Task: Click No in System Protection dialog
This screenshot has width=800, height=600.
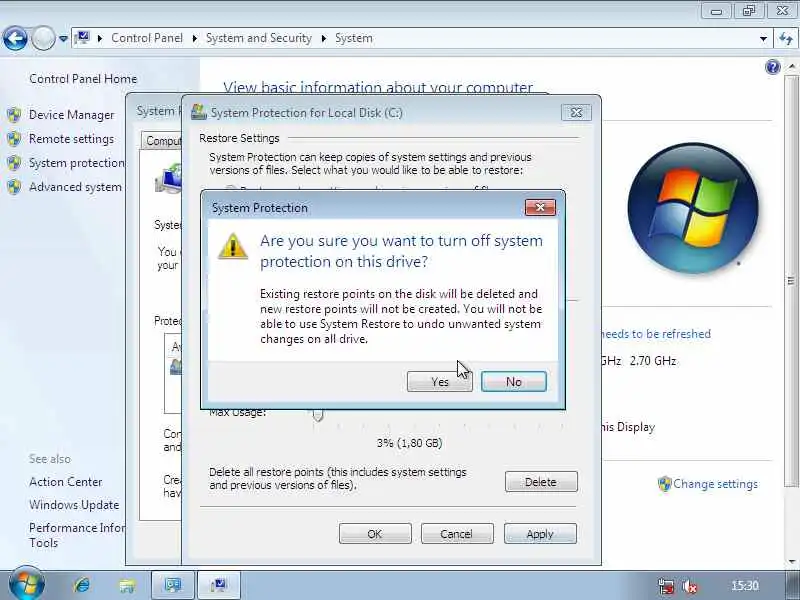Action: point(514,382)
